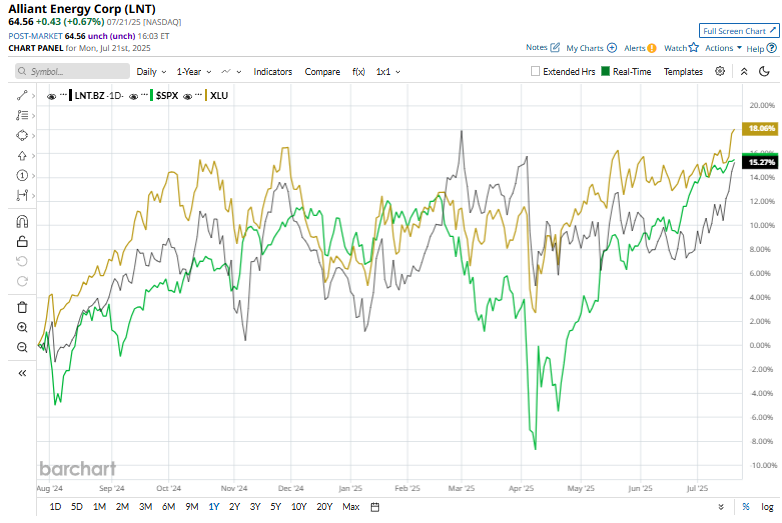Screen dimensions: 782x523
Task: Click the 18.06% XLU price label
Action: [761, 129]
